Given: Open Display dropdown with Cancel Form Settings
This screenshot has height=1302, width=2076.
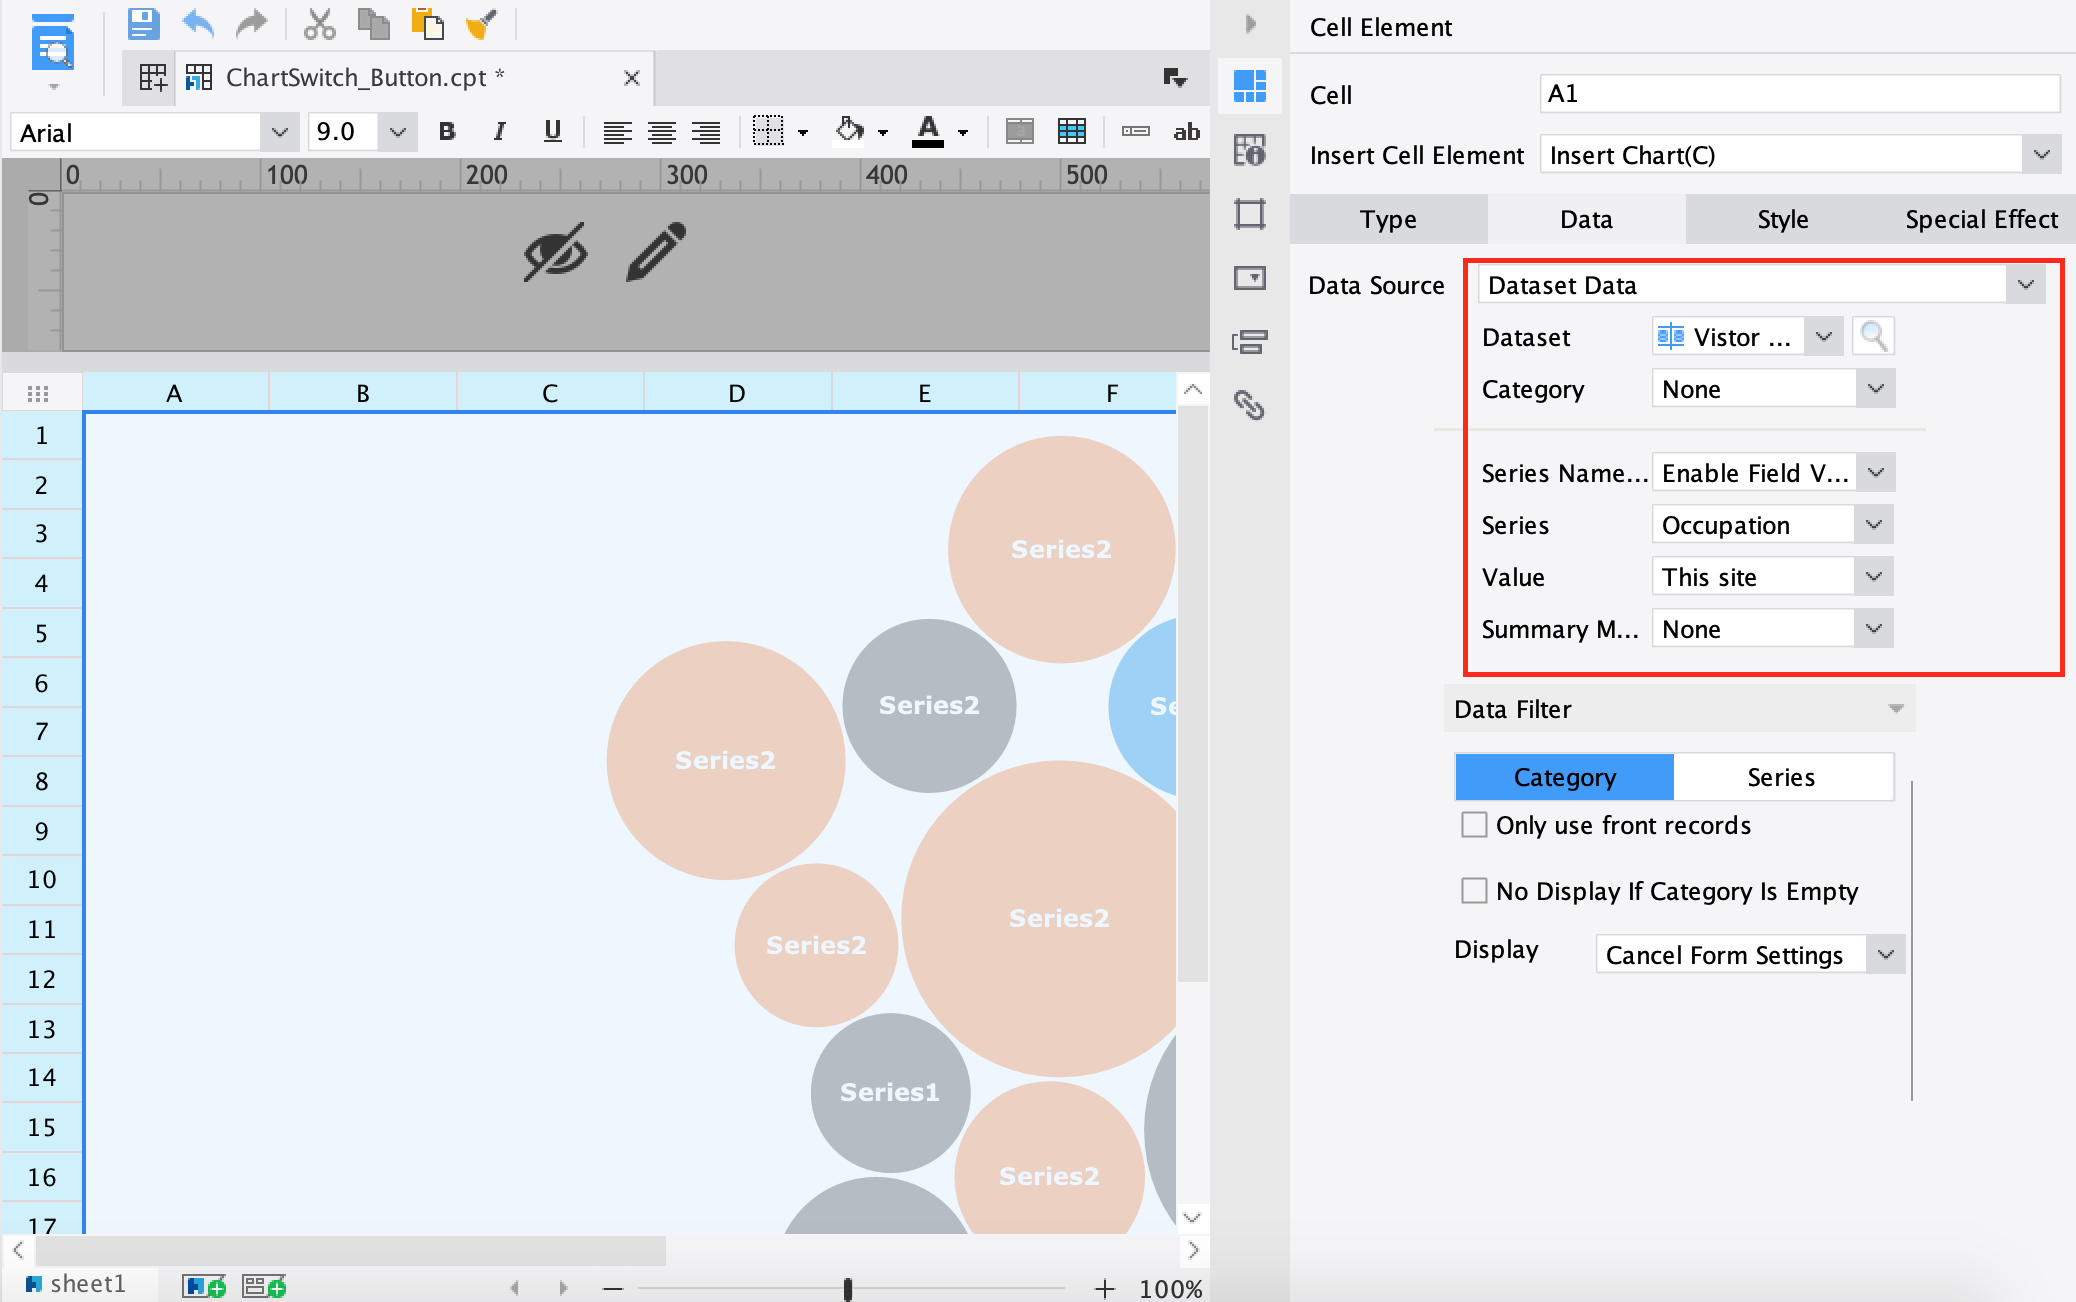Looking at the screenshot, I should (x=1750, y=955).
